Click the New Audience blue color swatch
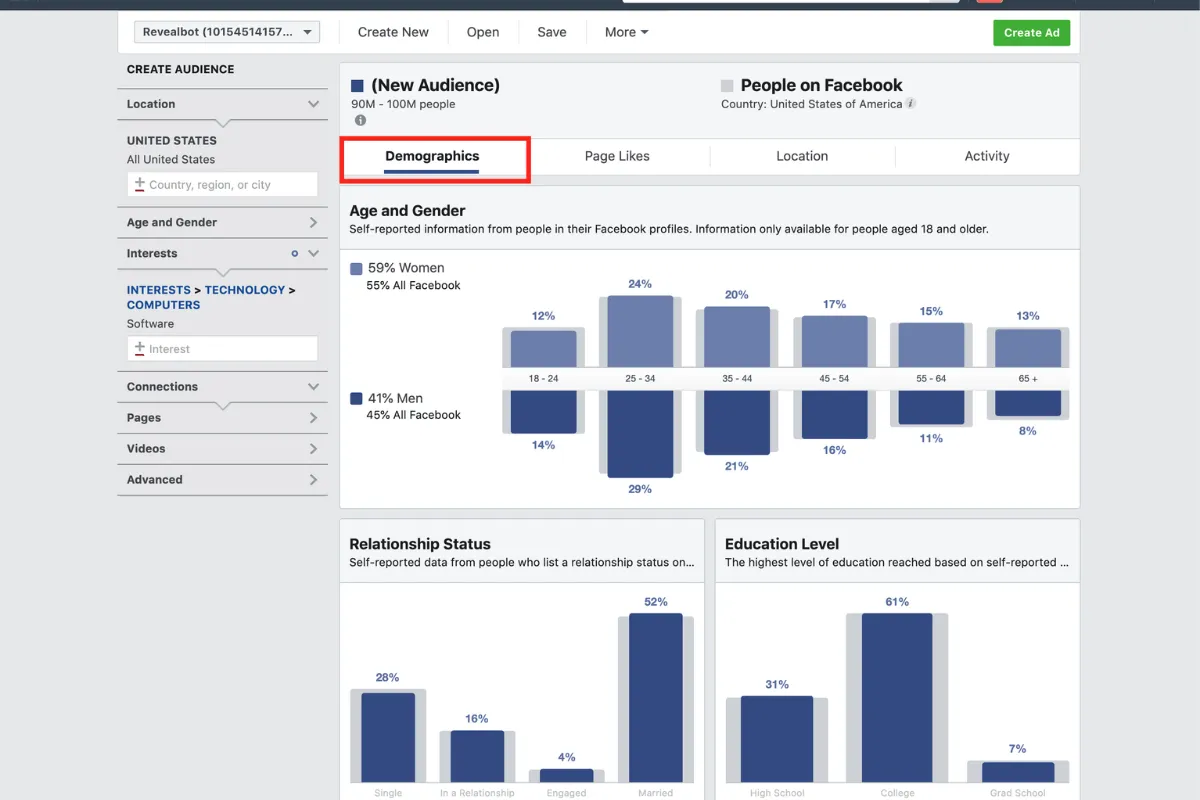The image size is (1200, 800). point(357,86)
